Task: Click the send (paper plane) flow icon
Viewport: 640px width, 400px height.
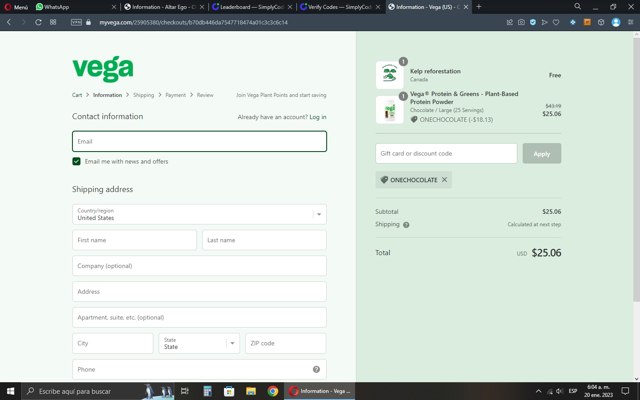Action: click(x=544, y=22)
